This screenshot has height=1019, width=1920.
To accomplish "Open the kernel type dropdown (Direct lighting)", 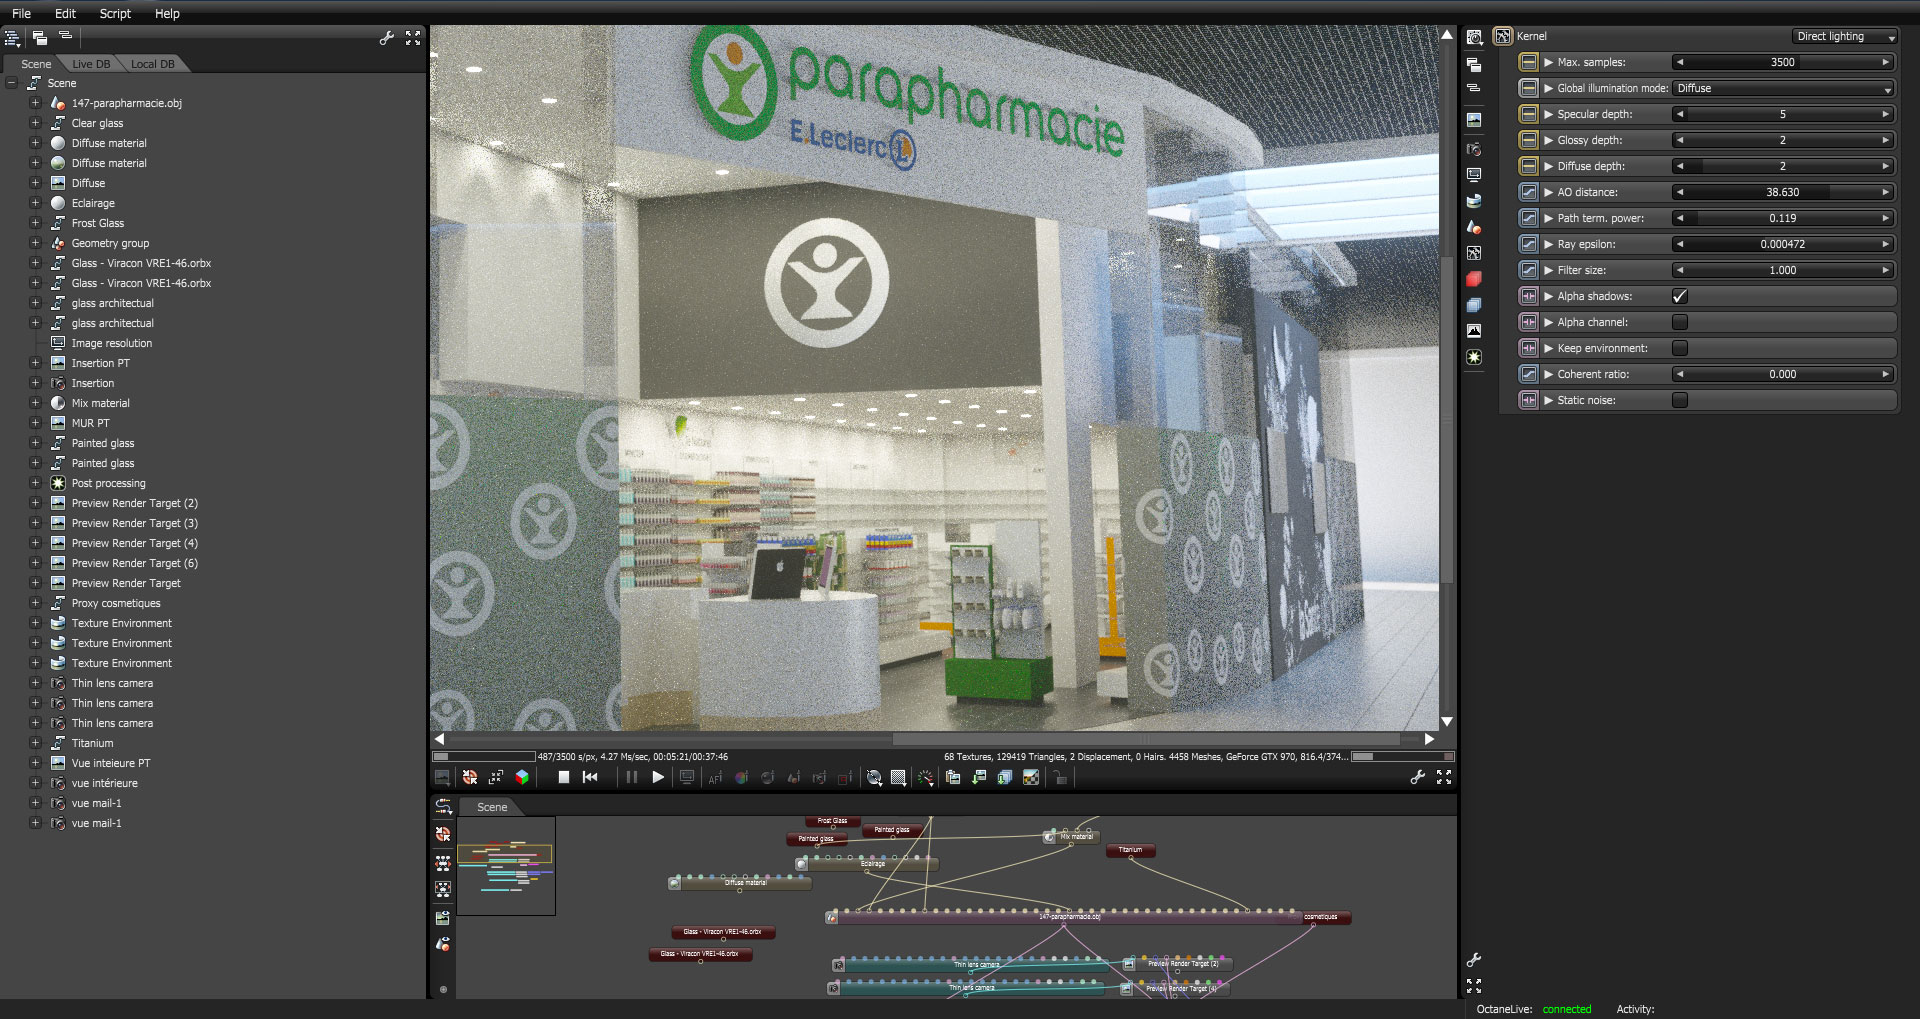I will [1845, 36].
